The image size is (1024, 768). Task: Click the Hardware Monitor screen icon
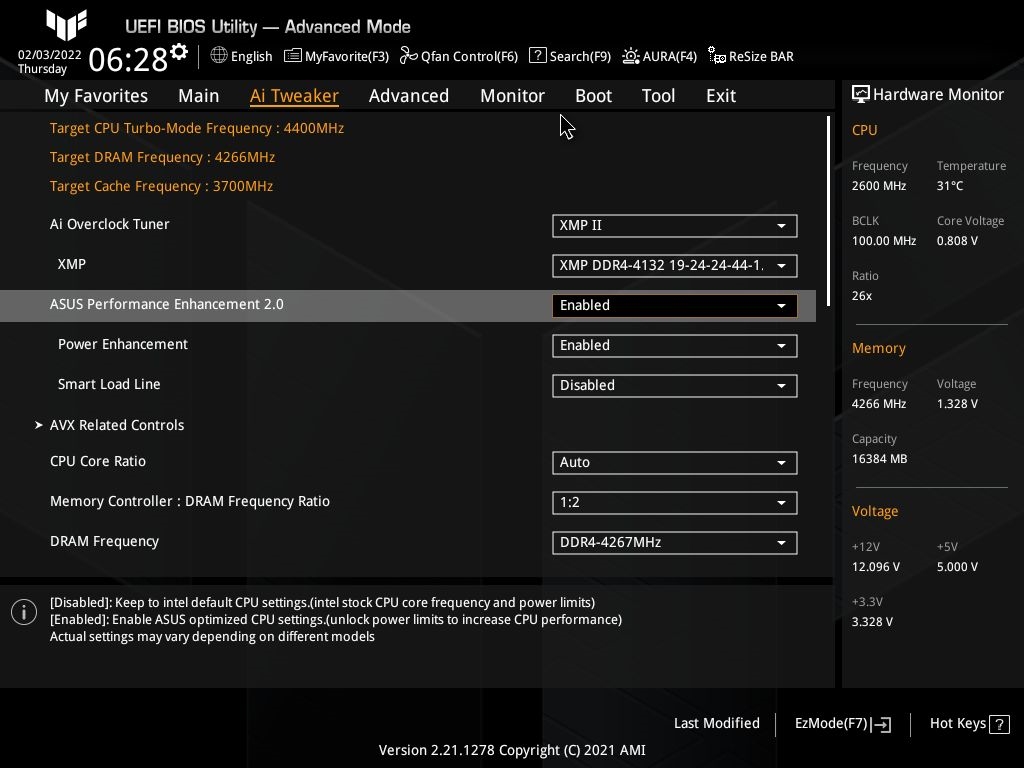[861, 94]
